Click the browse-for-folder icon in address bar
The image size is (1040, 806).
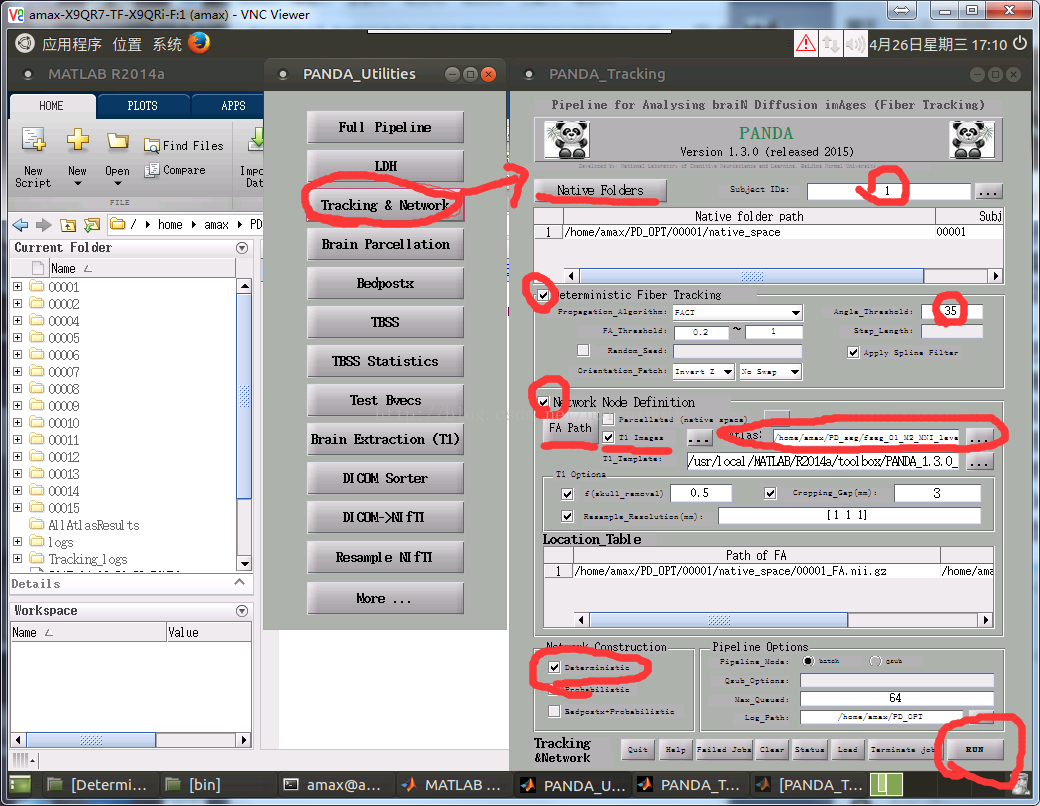(92, 225)
